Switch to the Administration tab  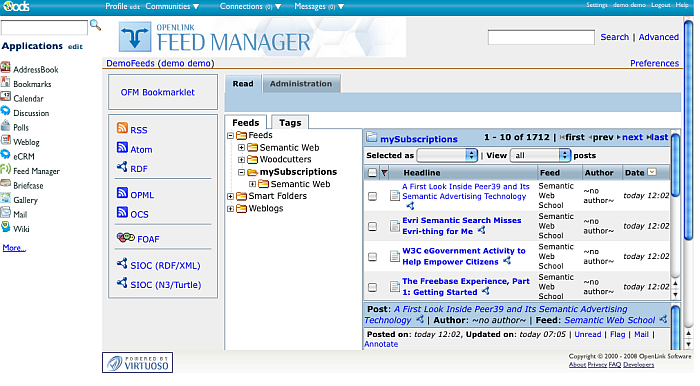301,83
